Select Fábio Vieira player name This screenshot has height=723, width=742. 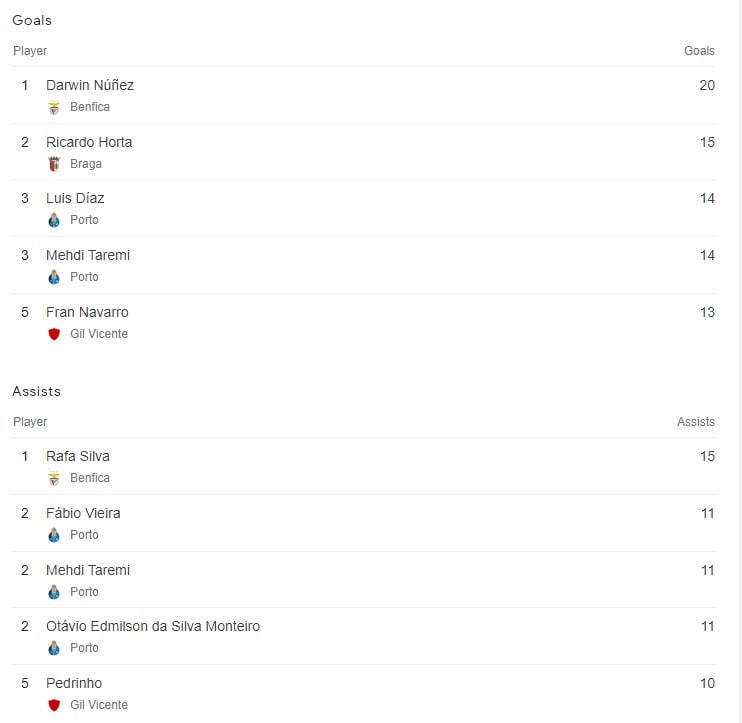[83, 513]
